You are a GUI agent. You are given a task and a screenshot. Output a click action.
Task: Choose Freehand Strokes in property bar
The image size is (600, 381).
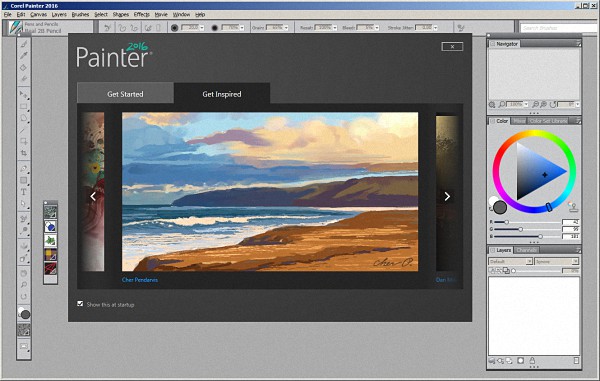pos(122,28)
